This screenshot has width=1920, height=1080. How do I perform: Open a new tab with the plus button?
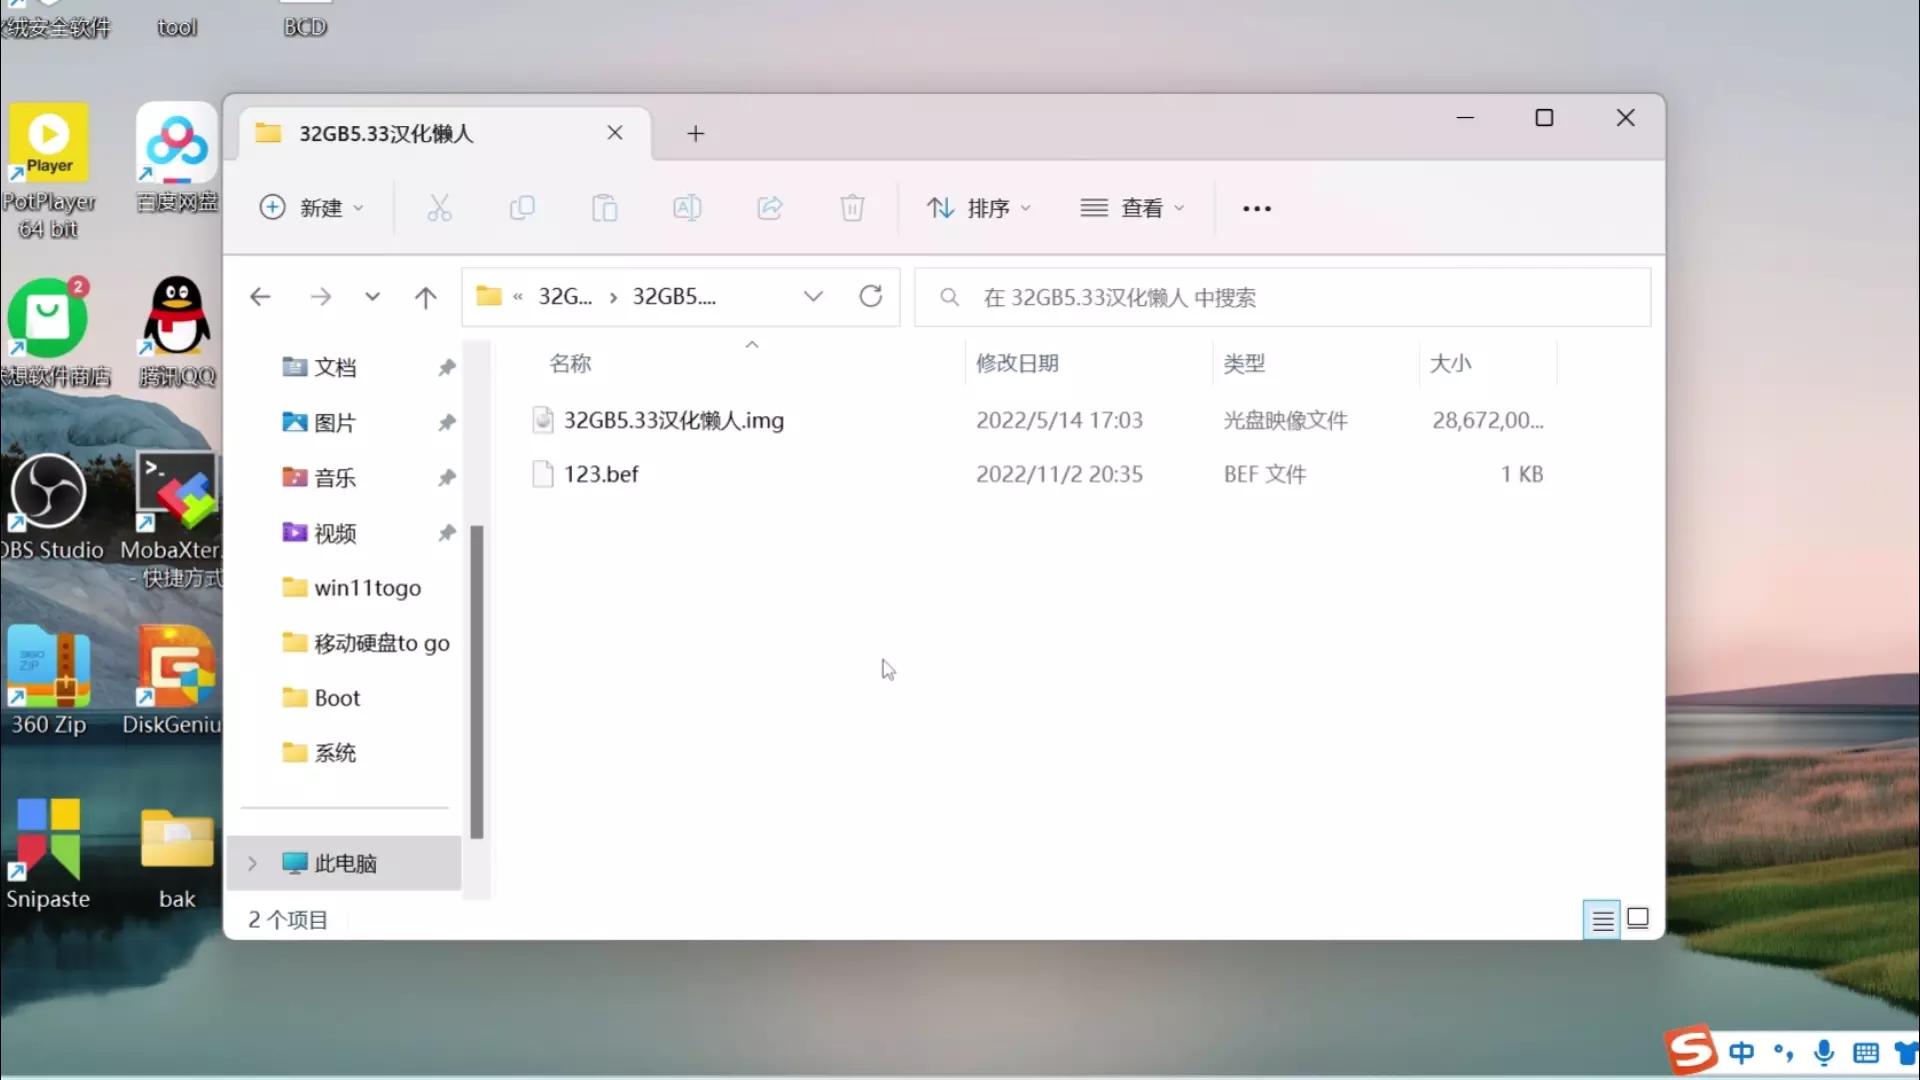click(695, 133)
